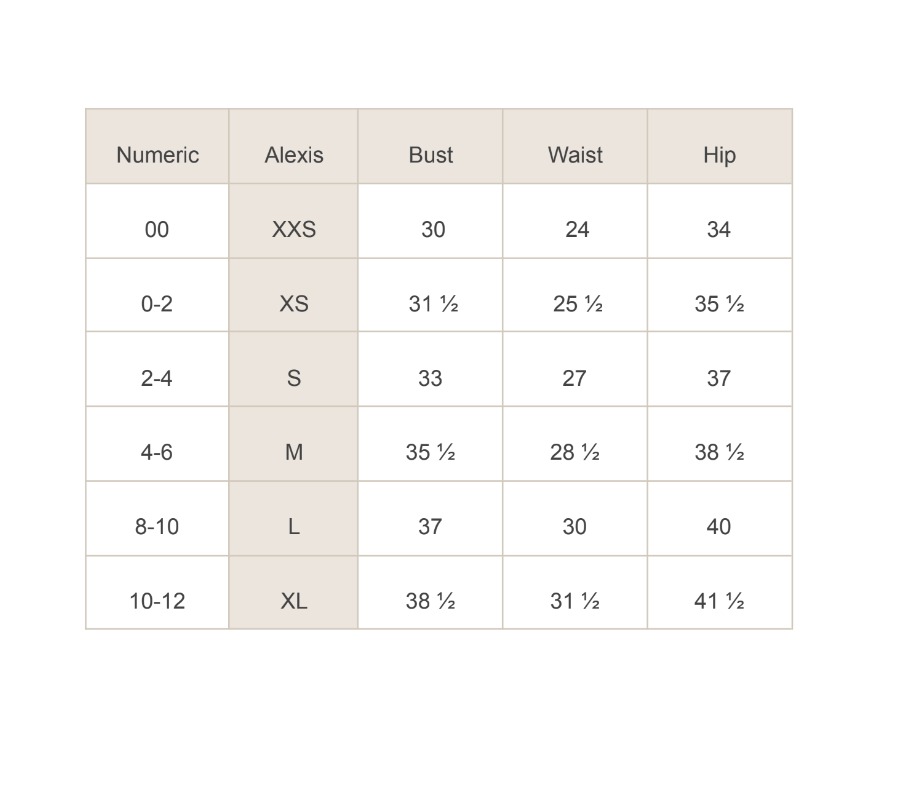Click the XL size cell

click(294, 601)
